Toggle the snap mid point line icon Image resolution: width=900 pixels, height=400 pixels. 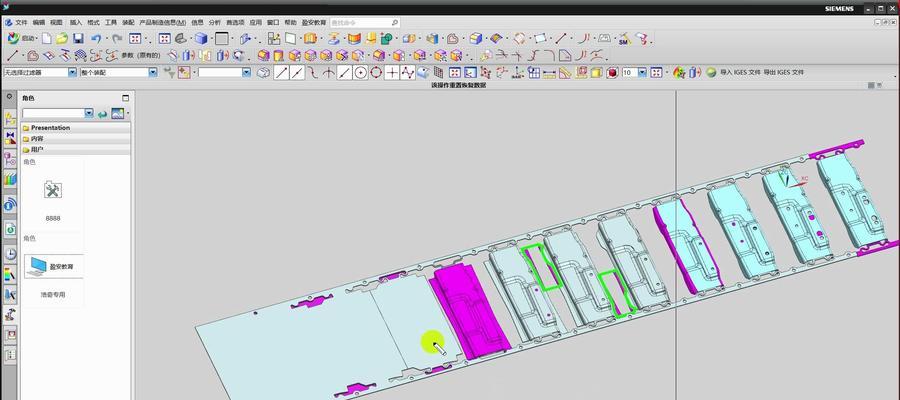click(297, 72)
